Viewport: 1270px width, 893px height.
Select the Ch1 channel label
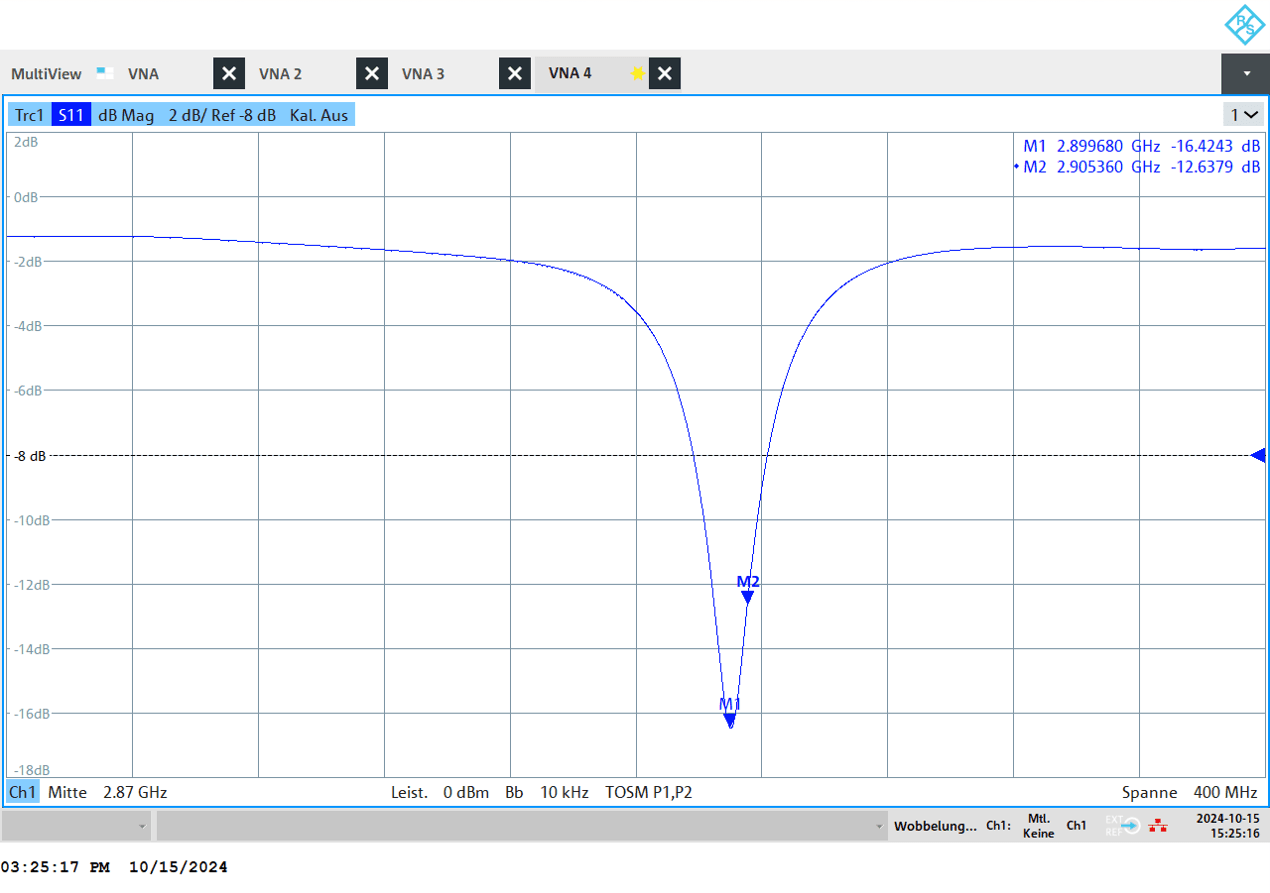23,792
